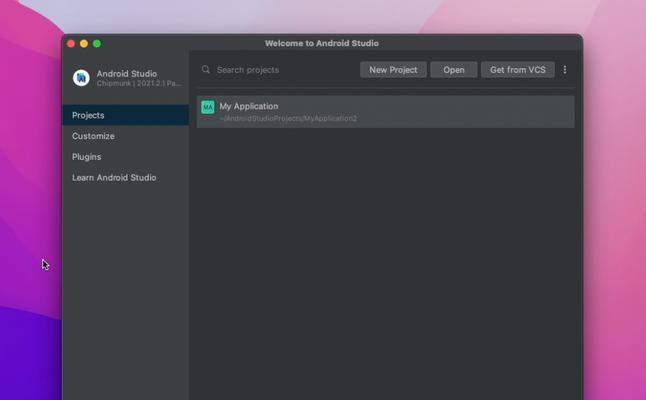
Task: Click Get from VCS button
Action: [x=517, y=70]
